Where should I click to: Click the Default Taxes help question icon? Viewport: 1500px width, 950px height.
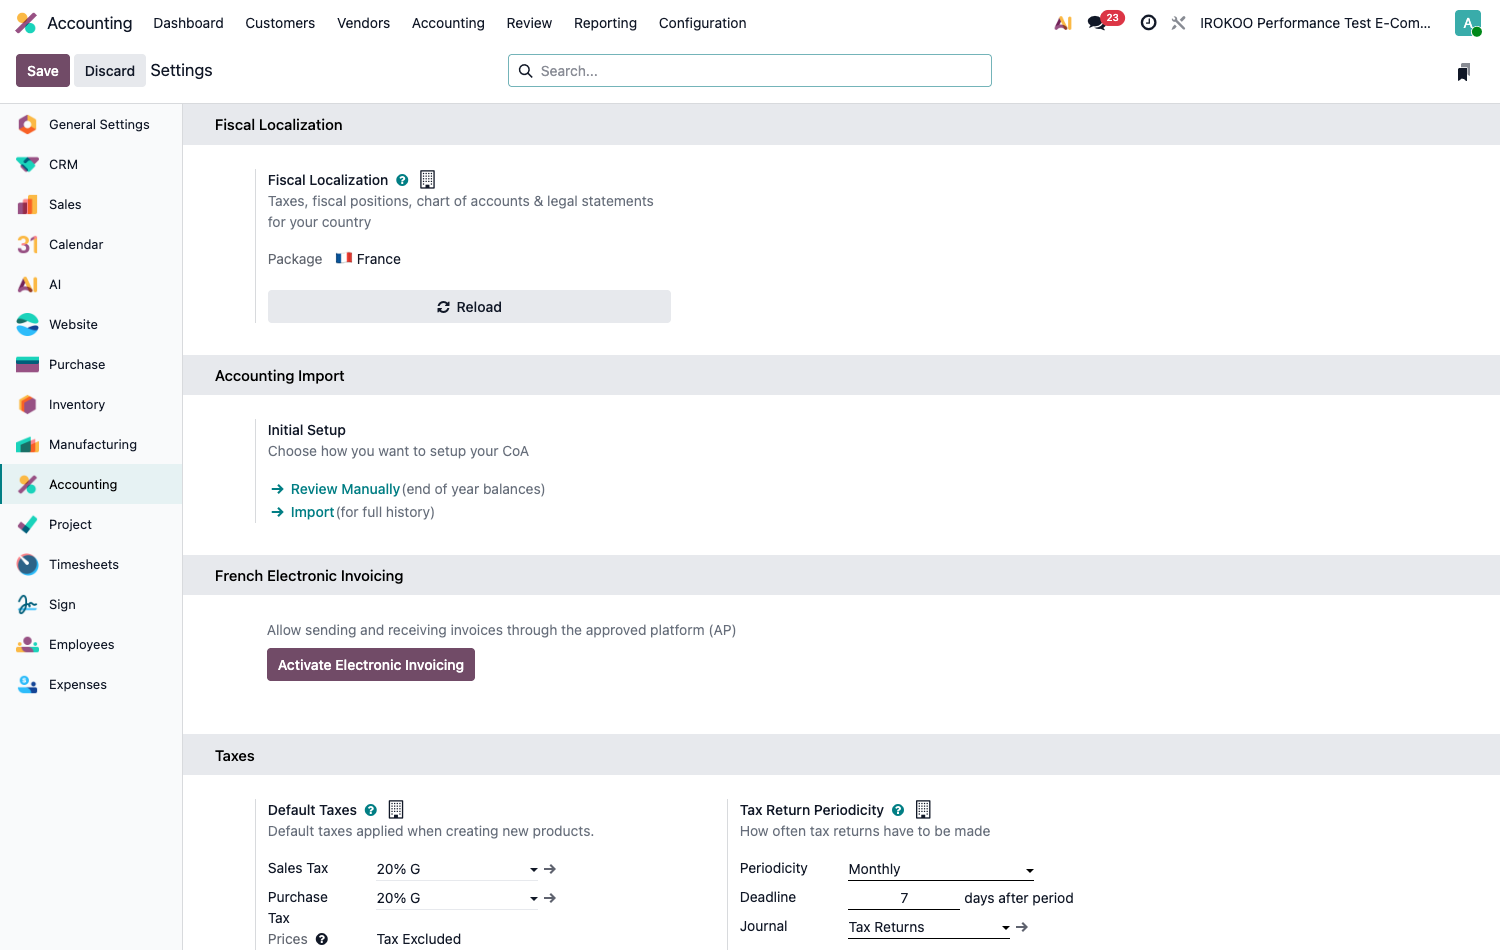click(x=371, y=810)
